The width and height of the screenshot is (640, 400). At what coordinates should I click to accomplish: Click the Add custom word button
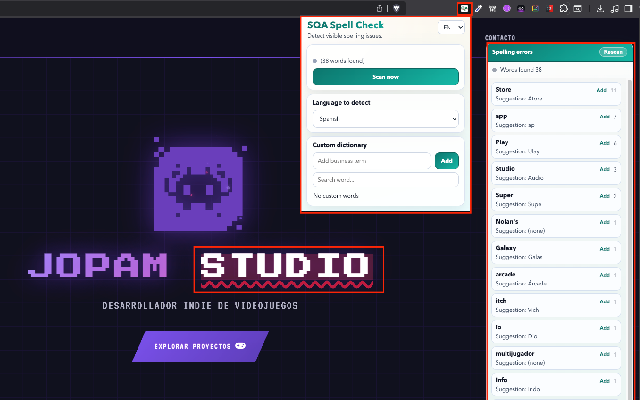click(447, 160)
